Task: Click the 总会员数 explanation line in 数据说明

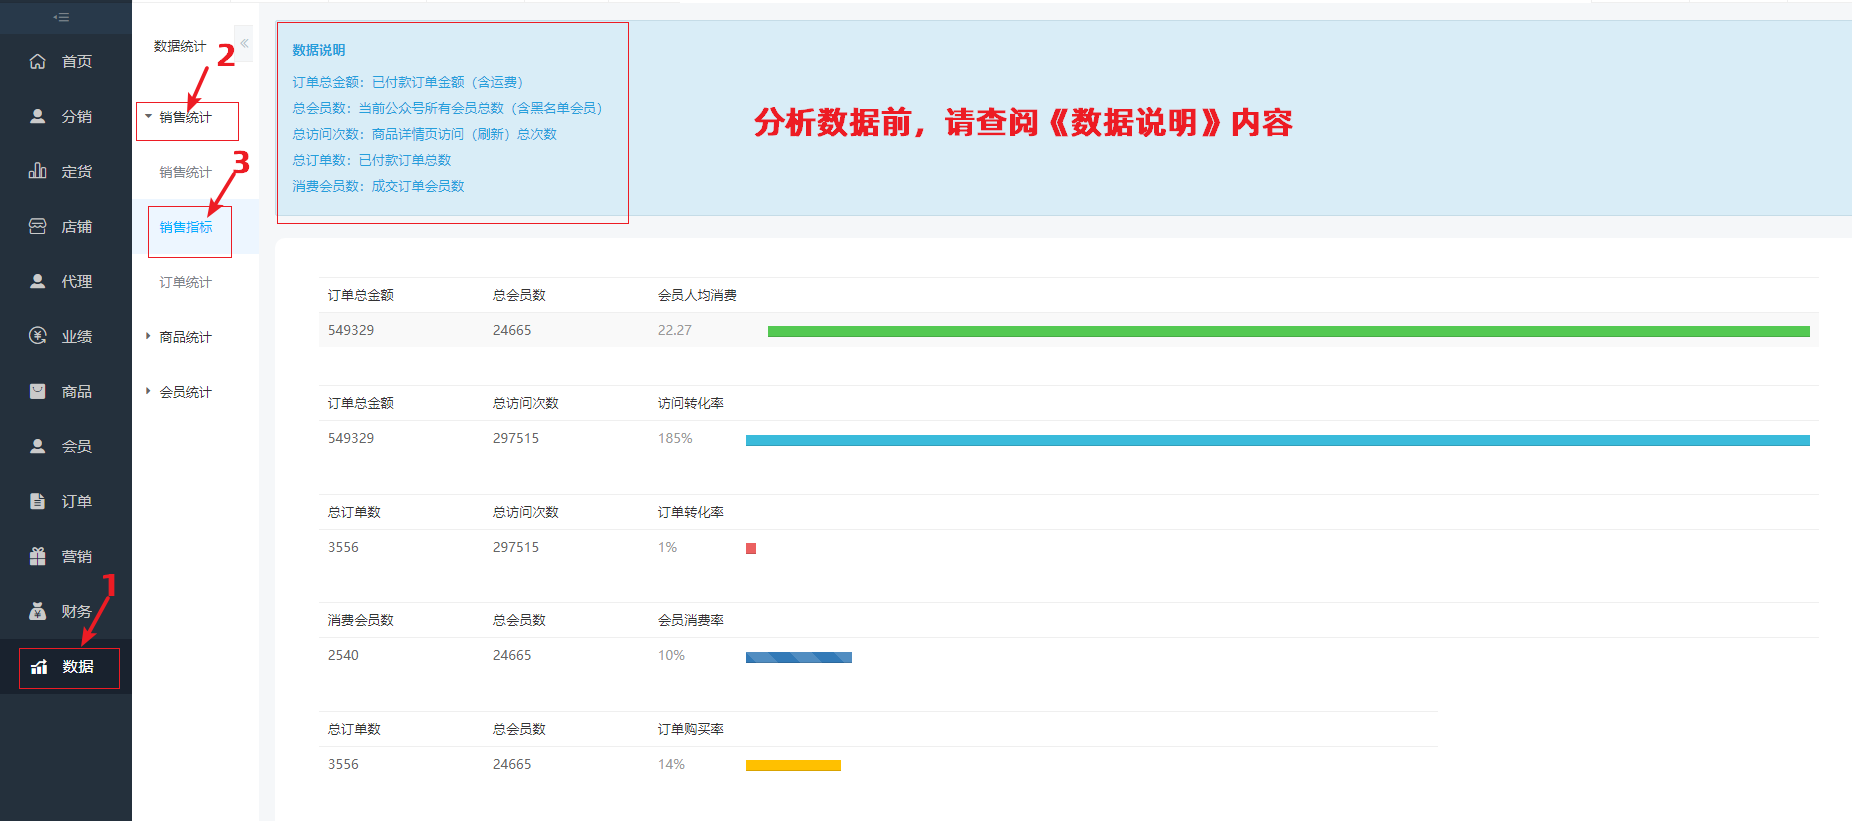Action: tap(448, 108)
